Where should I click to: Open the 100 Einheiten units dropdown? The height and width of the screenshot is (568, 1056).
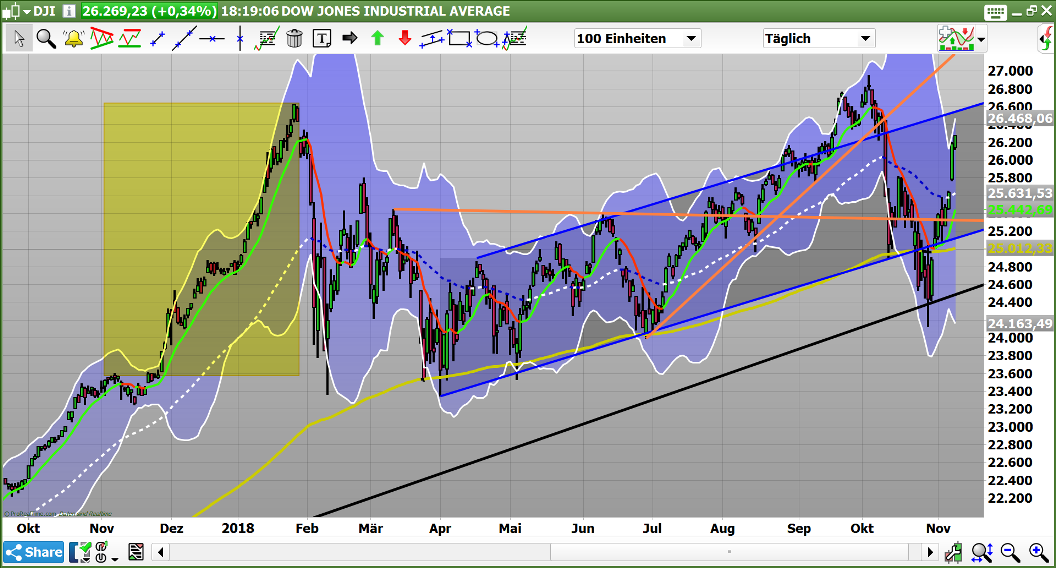(637, 38)
